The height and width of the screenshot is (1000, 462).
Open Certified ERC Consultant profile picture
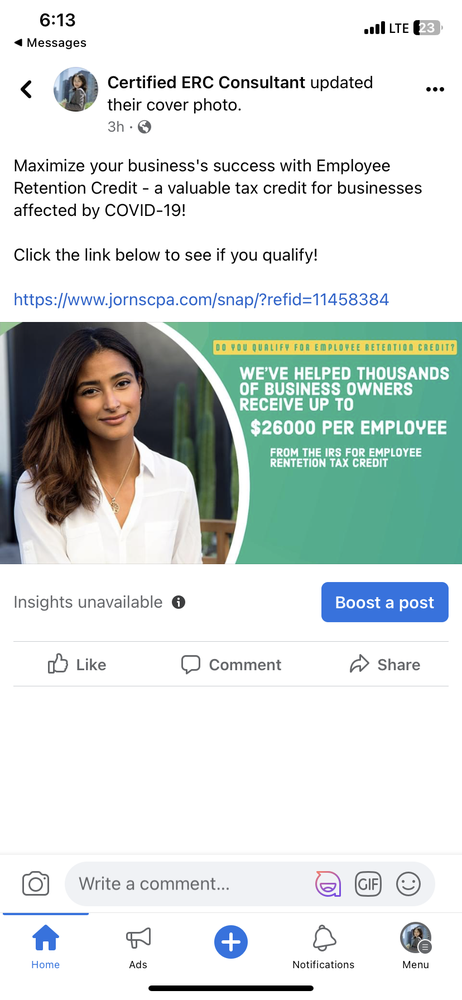pyautogui.click(x=75, y=89)
